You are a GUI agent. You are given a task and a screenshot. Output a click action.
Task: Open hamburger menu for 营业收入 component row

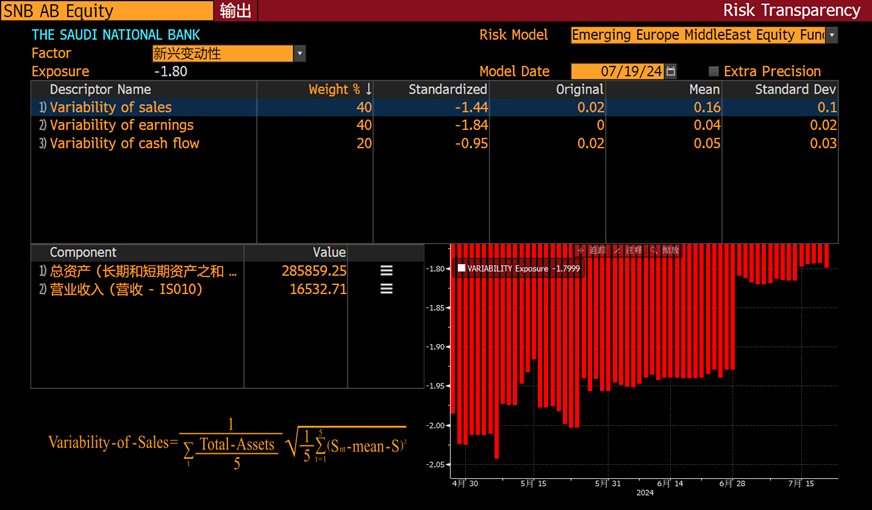[x=387, y=289]
